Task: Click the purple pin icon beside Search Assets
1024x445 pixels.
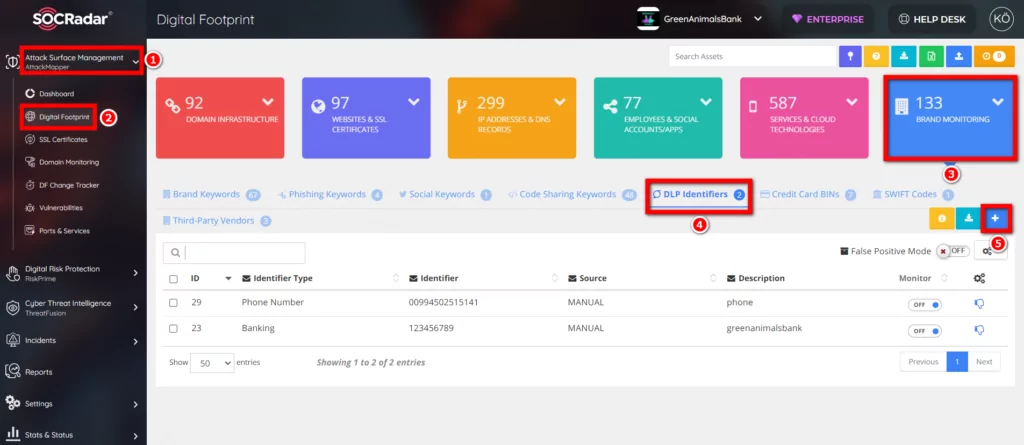Action: [850, 56]
